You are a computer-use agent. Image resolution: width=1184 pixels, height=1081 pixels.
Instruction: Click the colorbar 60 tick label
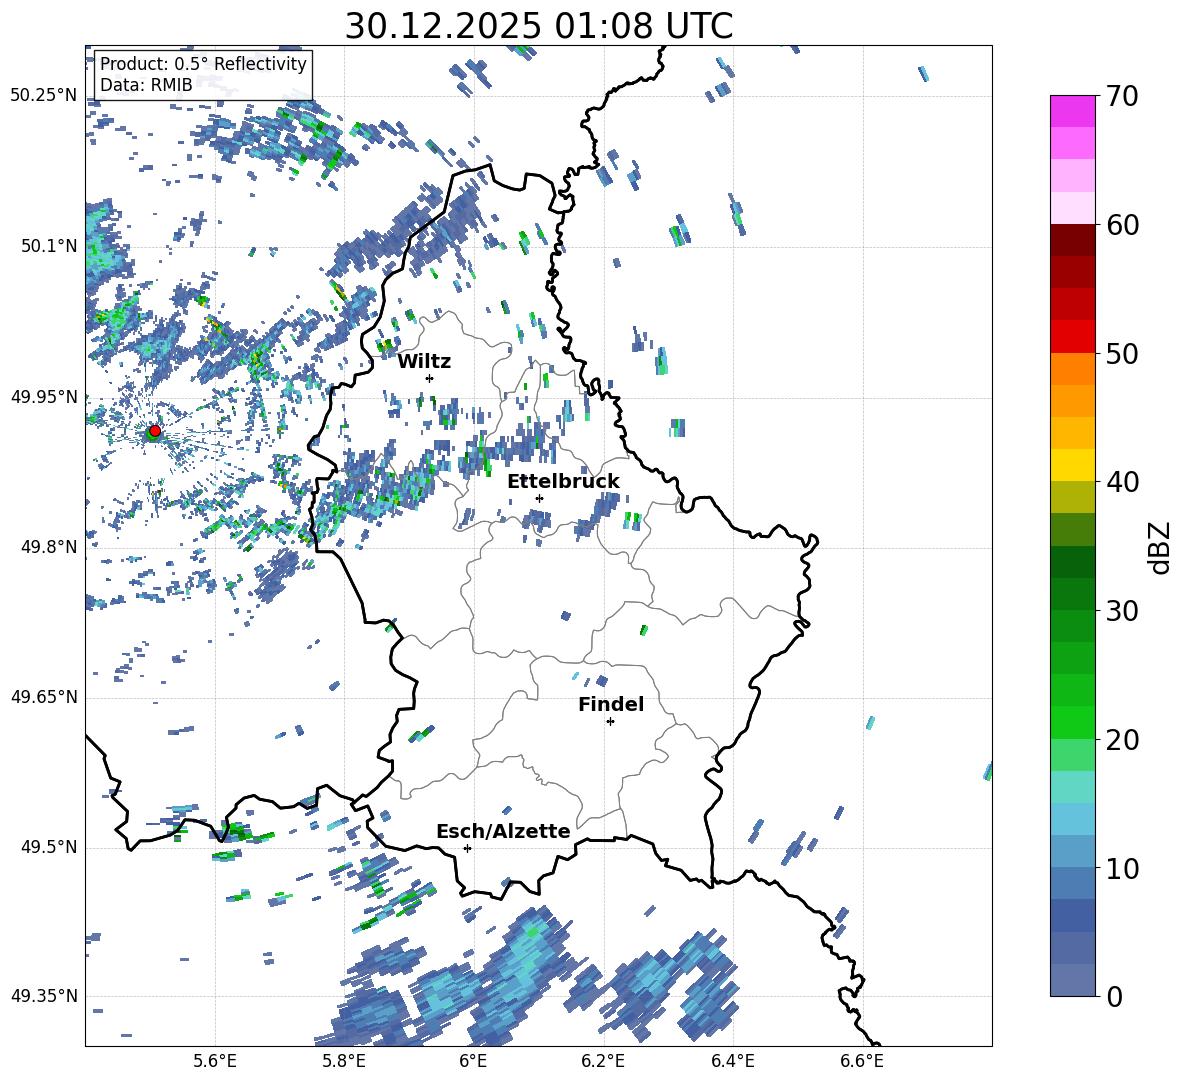tap(1122, 225)
